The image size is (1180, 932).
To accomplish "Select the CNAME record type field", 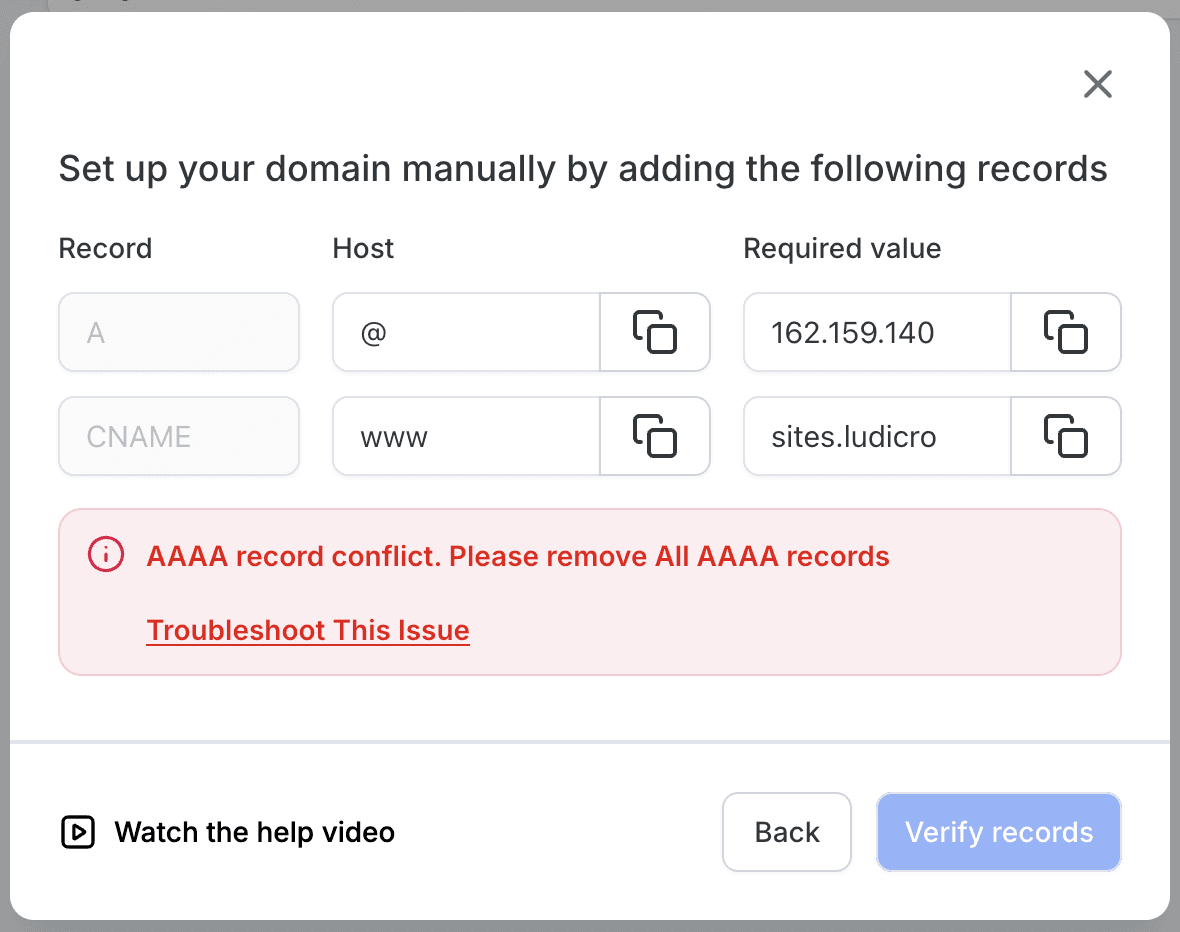I will (179, 436).
